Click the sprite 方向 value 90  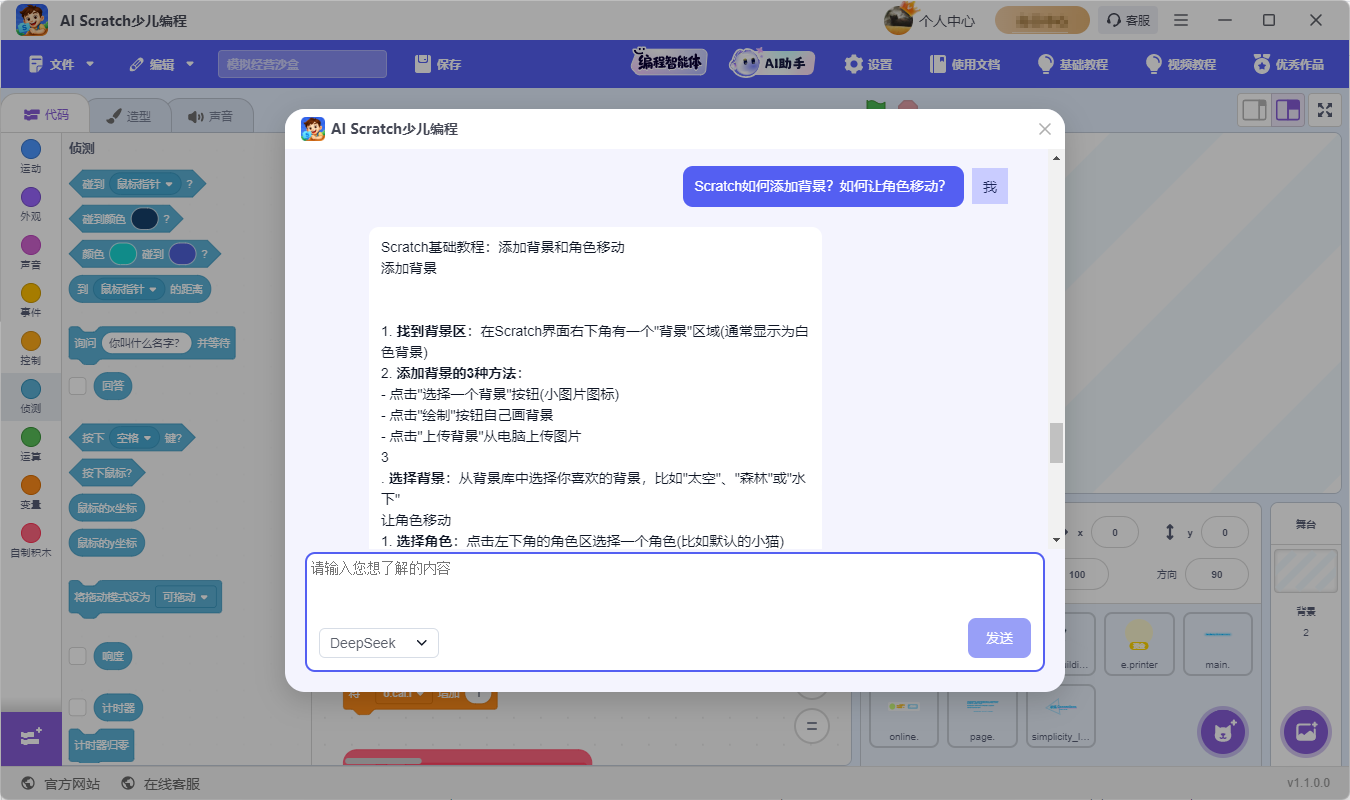click(1216, 575)
